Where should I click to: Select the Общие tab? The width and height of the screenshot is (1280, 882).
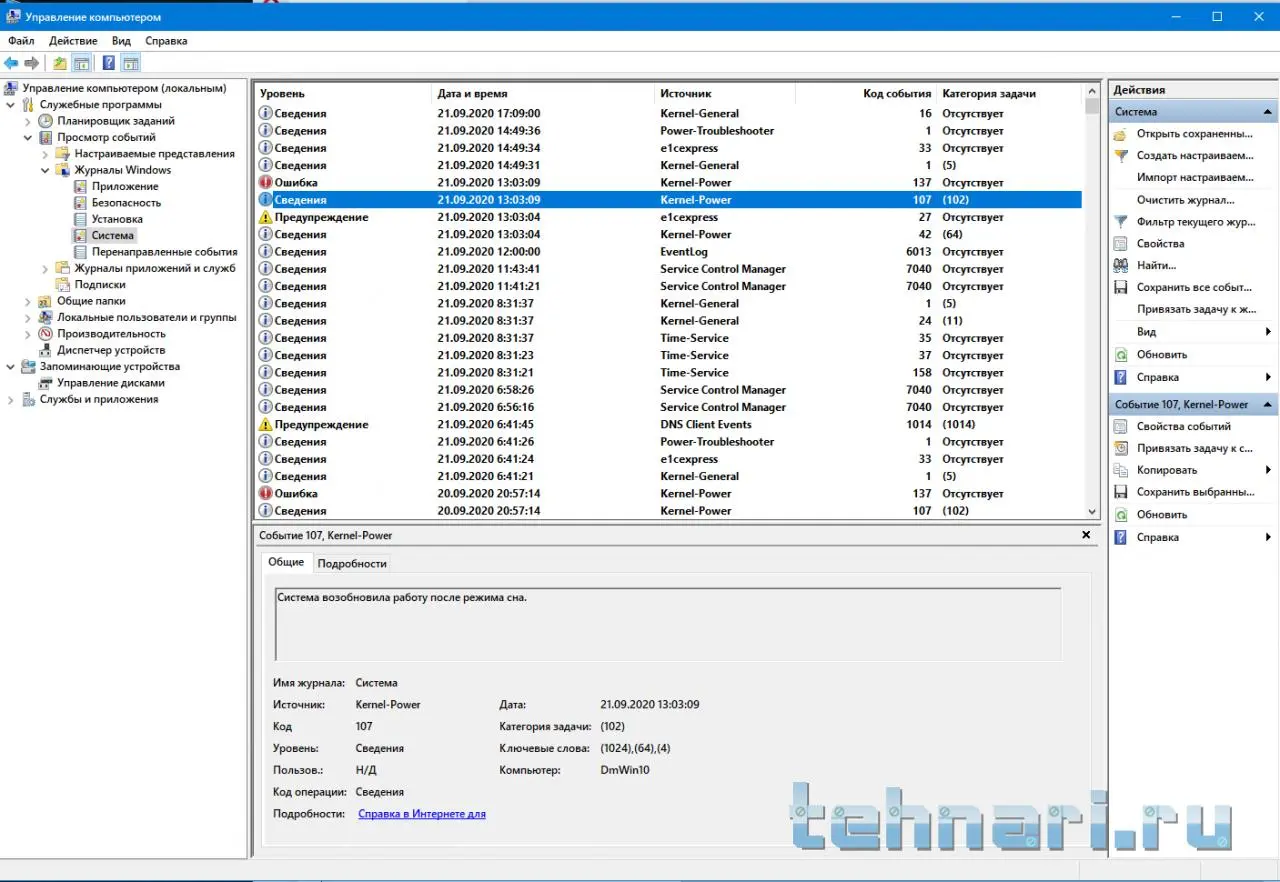pyautogui.click(x=286, y=563)
